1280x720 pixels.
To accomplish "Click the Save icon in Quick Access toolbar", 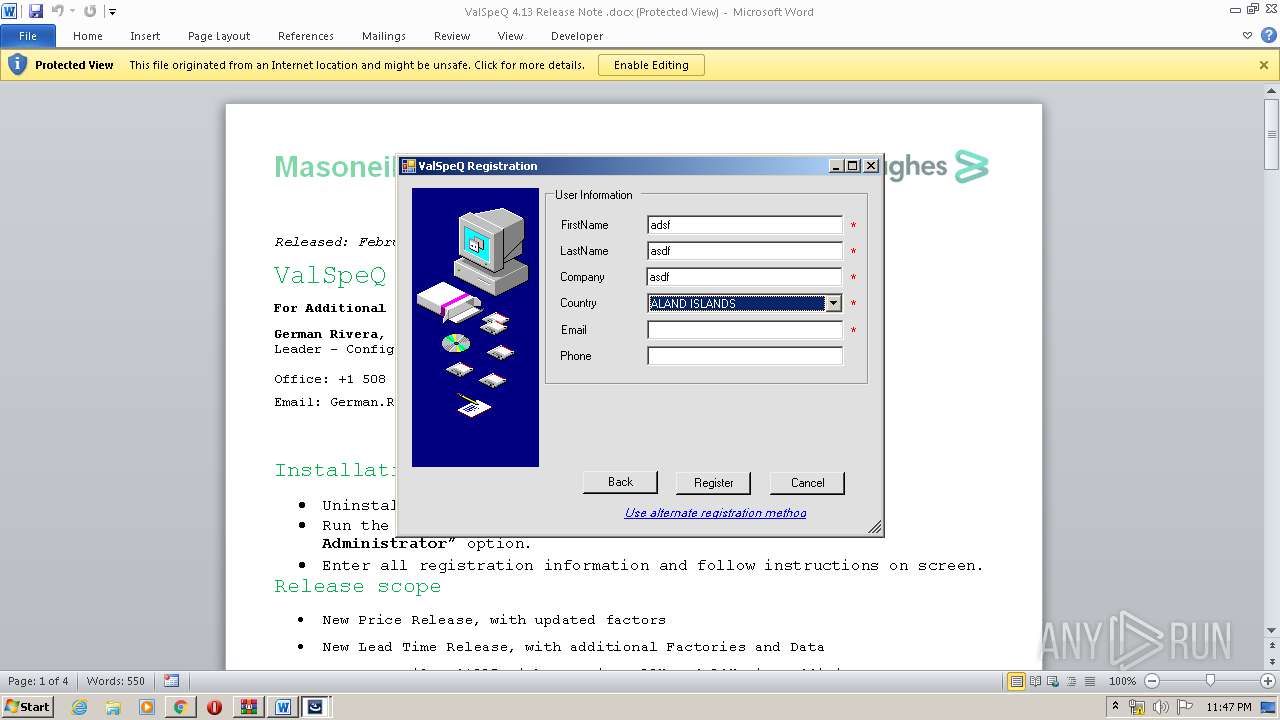I will [x=36, y=11].
